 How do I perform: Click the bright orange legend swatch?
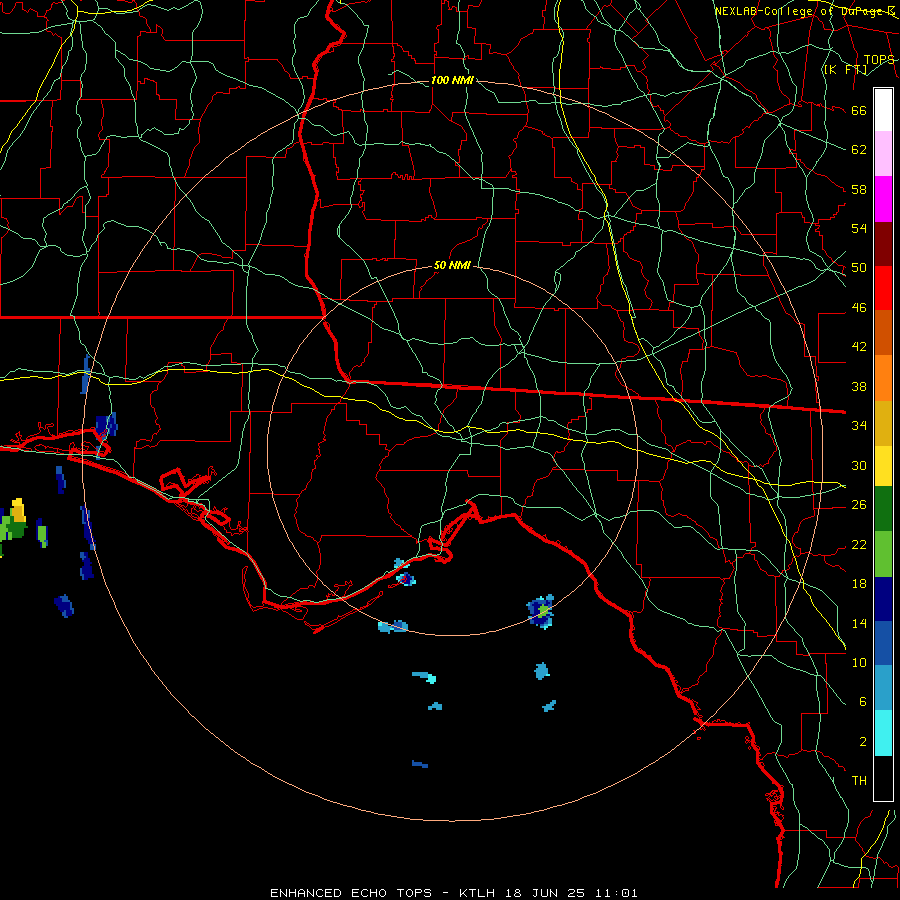click(x=883, y=378)
